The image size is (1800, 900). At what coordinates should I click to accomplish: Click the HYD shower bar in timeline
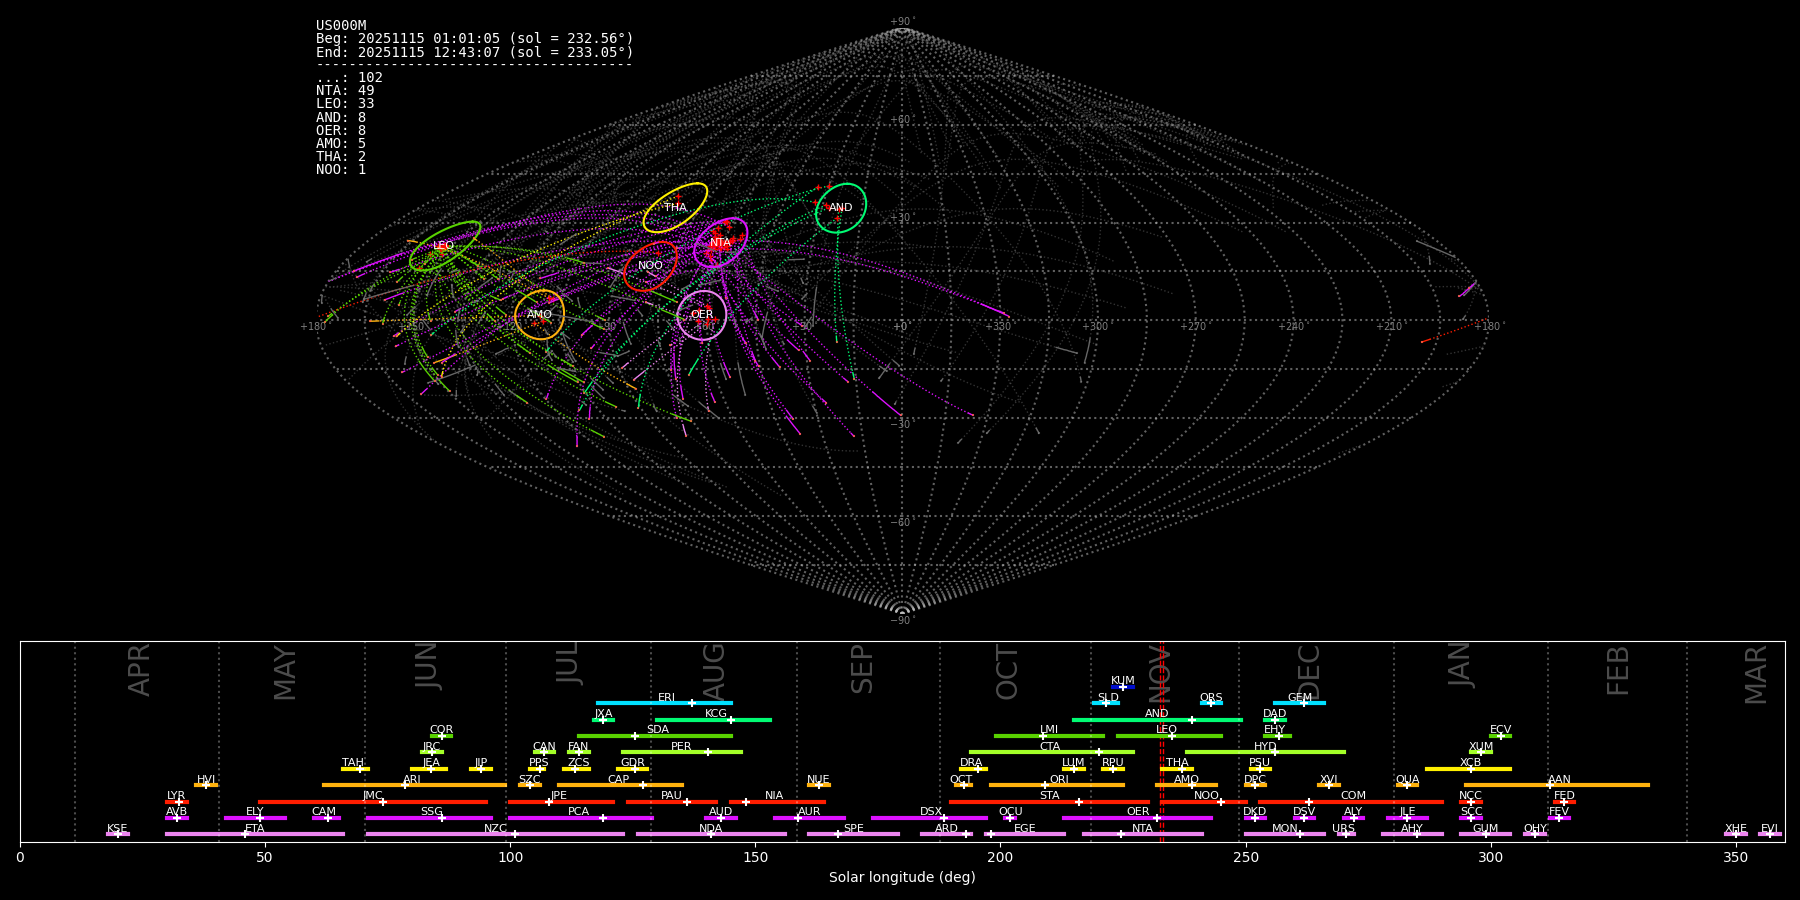[x=1265, y=752]
